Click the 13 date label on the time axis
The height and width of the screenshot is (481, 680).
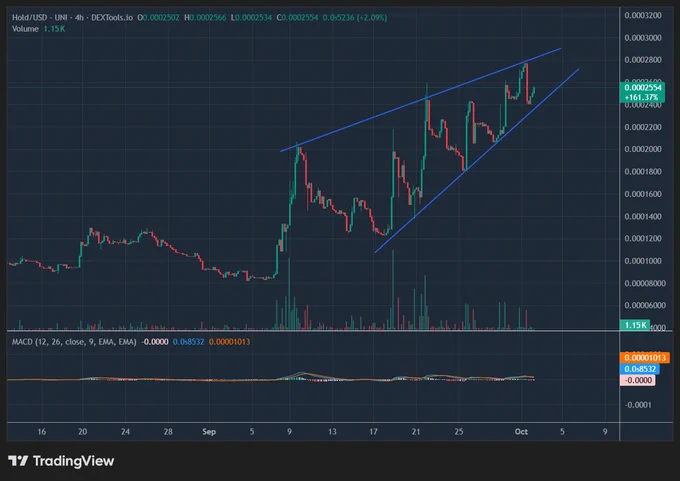(x=332, y=432)
